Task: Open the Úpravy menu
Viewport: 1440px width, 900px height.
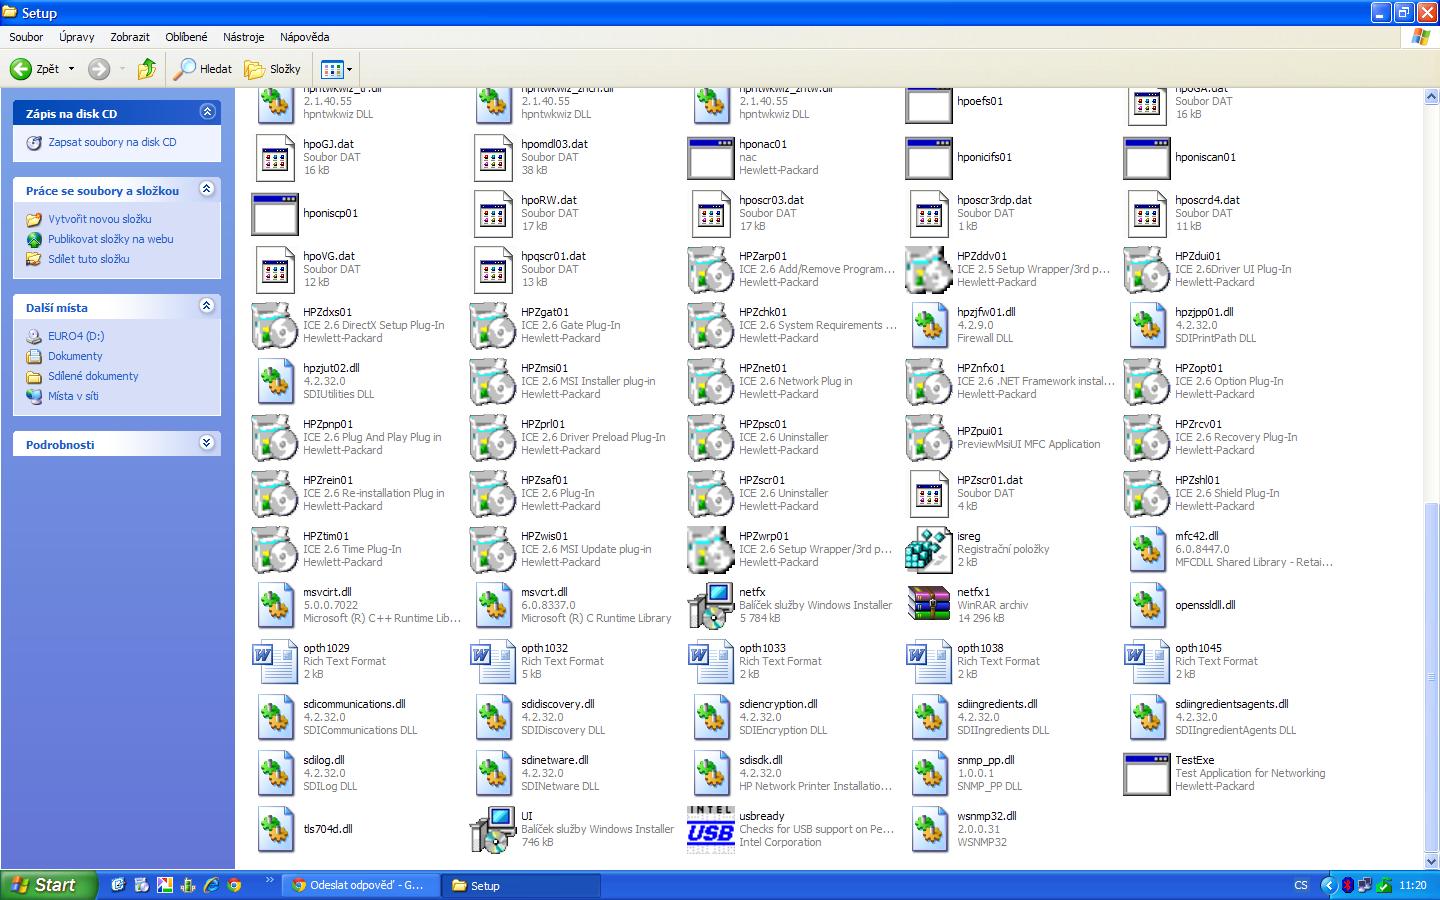Action: click(x=77, y=37)
